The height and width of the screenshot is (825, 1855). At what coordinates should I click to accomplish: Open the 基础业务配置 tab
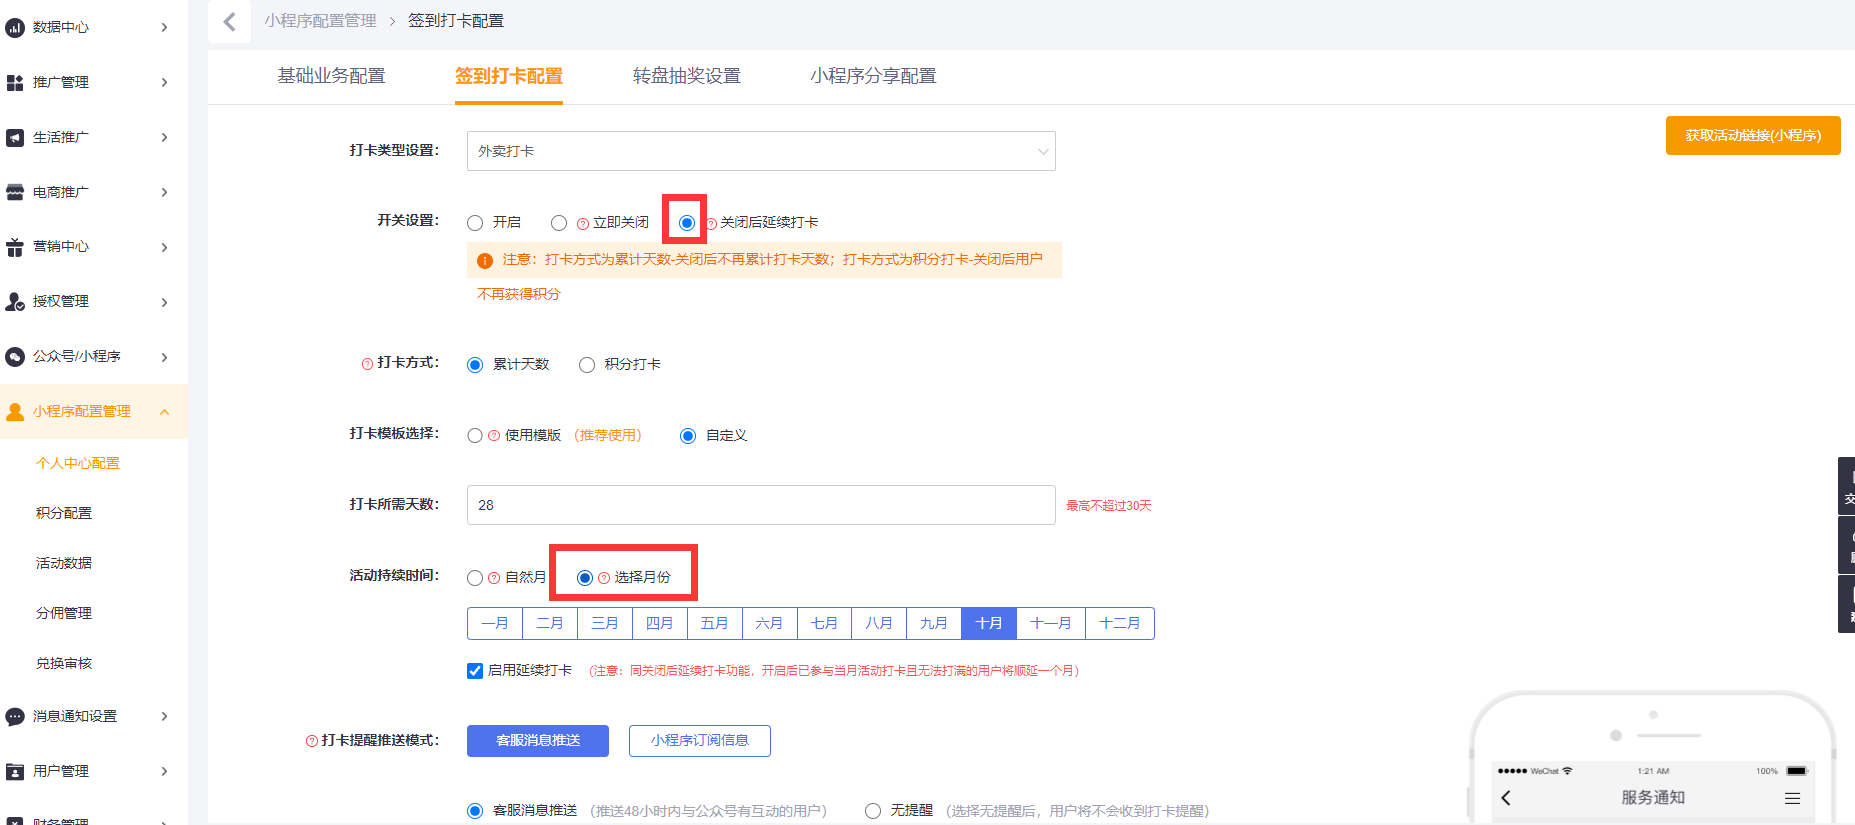point(331,76)
